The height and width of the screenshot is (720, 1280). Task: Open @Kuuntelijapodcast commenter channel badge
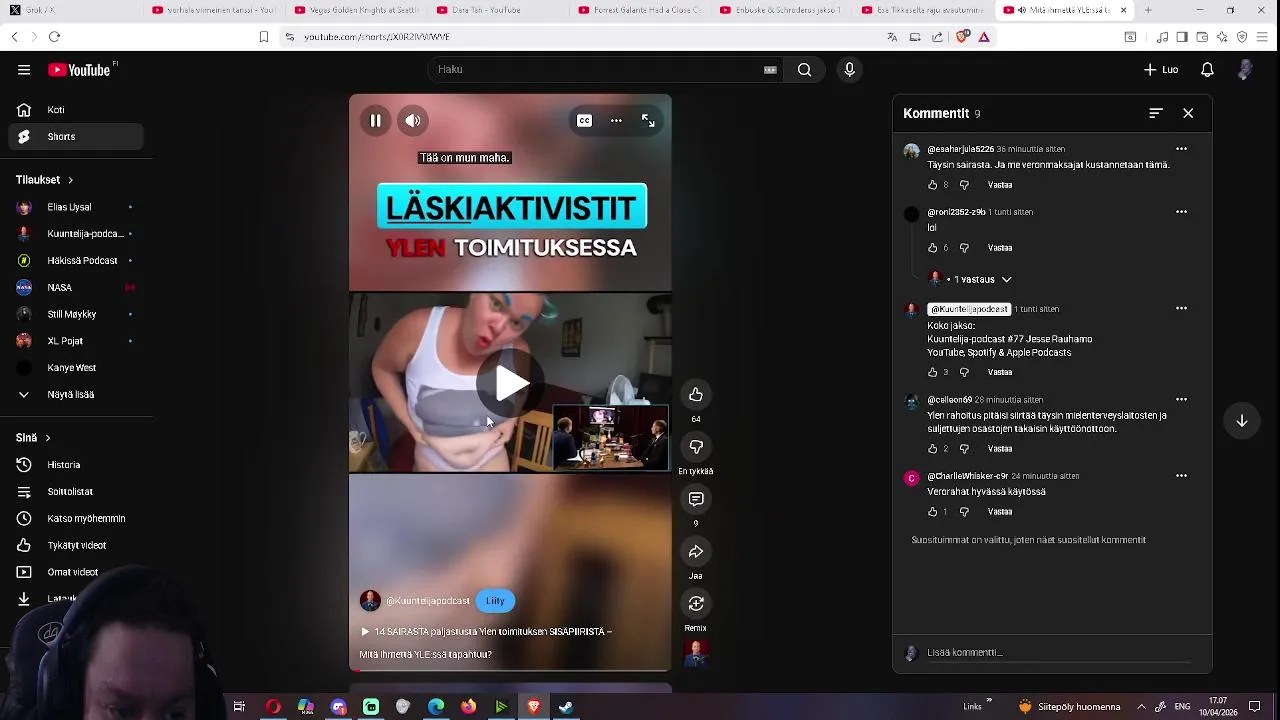969,309
